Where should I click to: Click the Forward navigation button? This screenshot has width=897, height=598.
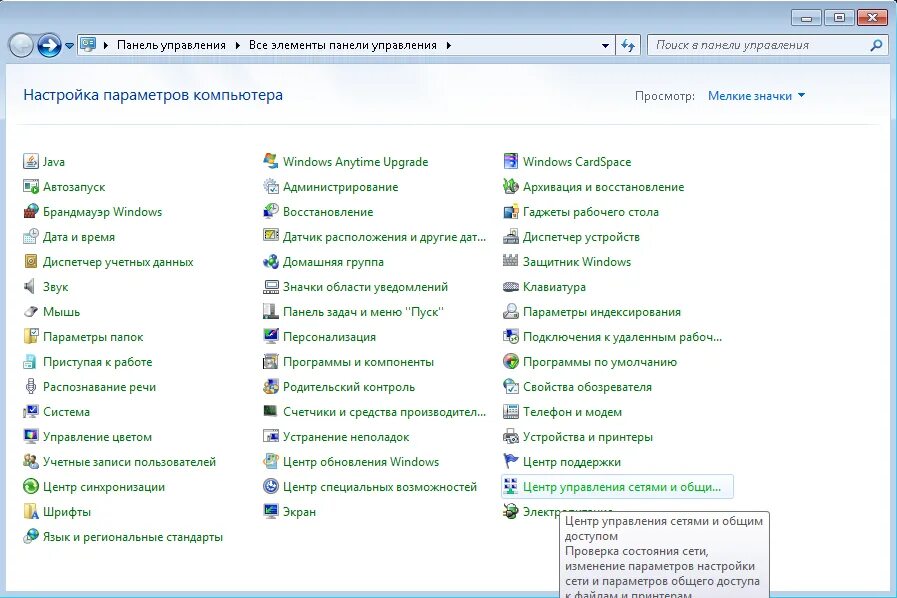(49, 45)
